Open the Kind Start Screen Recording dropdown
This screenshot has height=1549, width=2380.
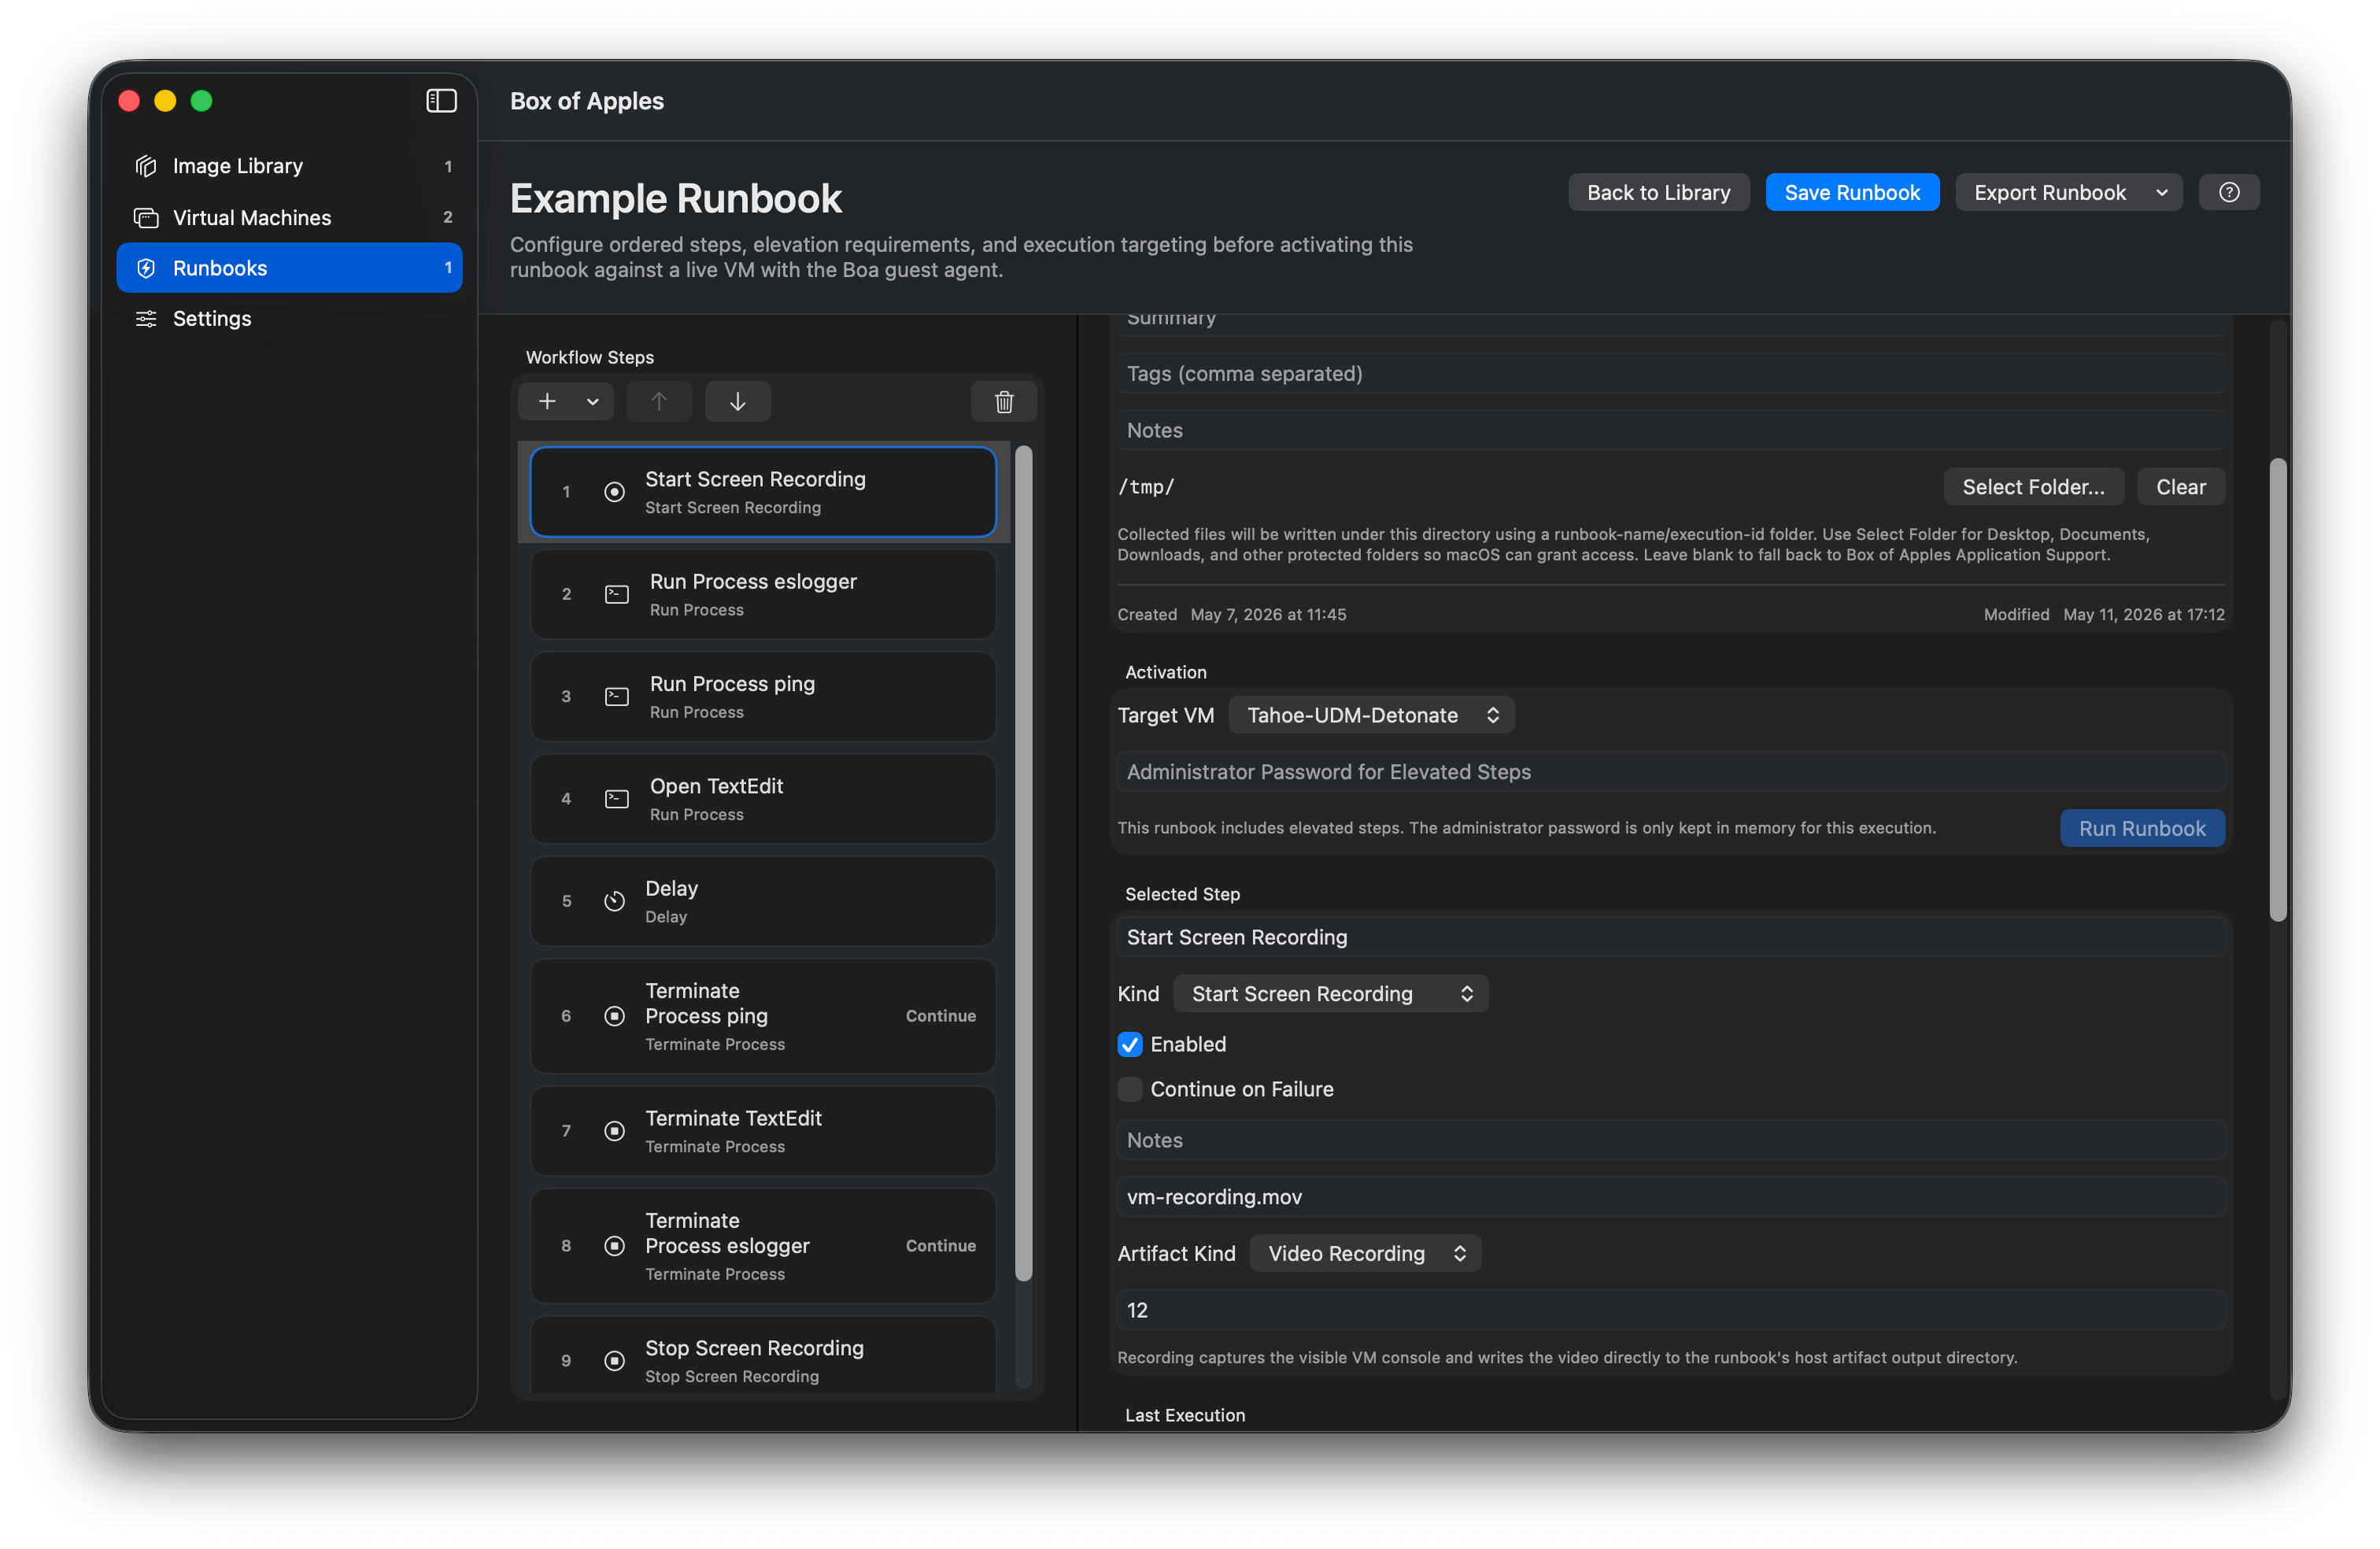pos(1330,993)
